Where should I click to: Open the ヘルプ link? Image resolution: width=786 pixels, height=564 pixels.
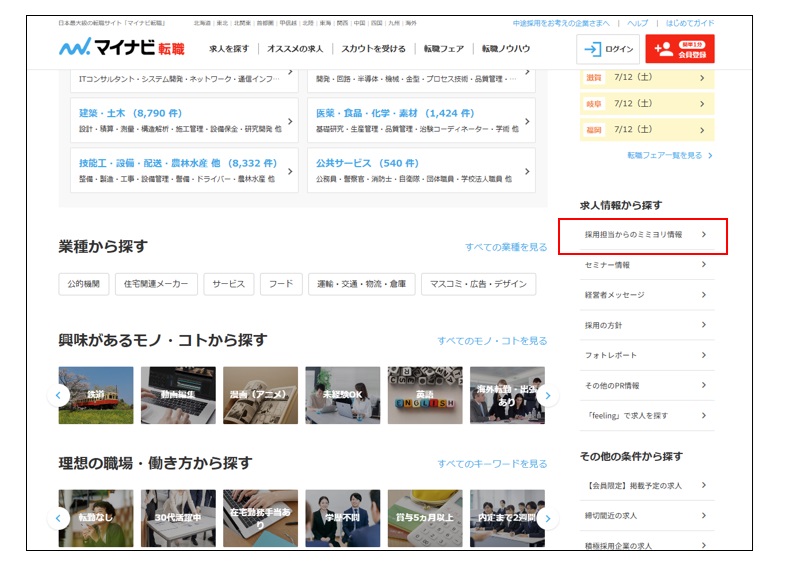[x=638, y=23]
